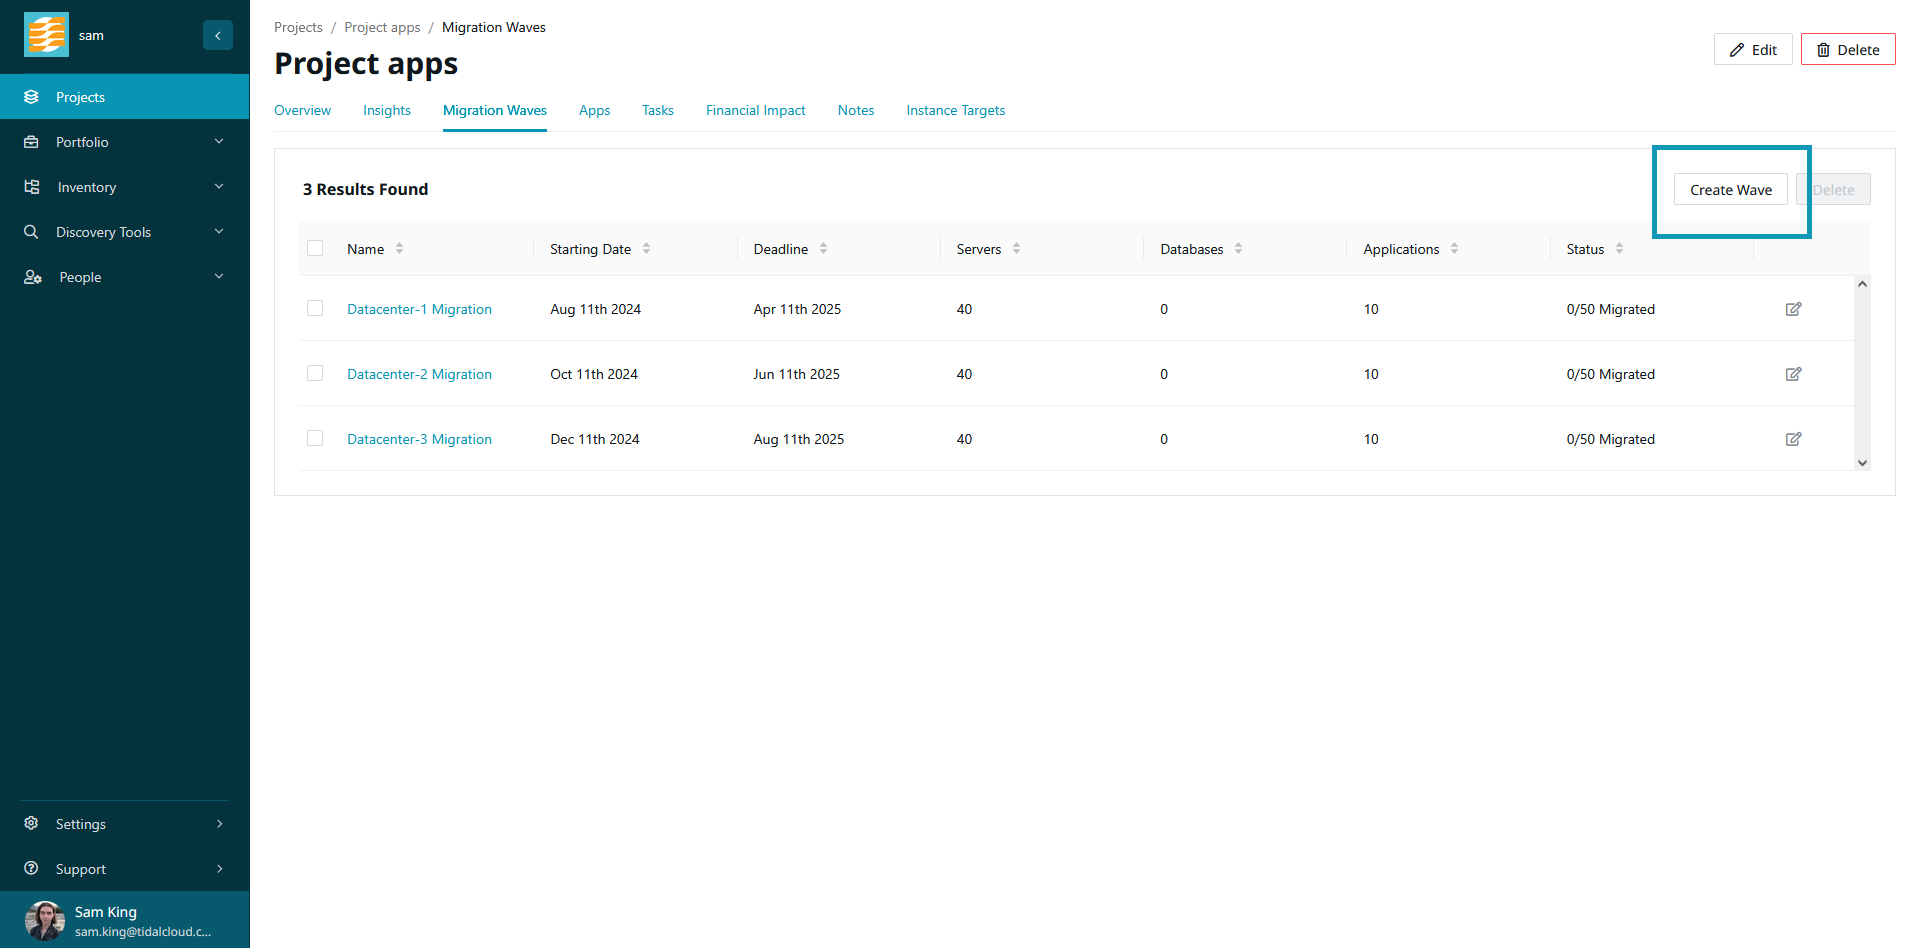Click the edit icon for Datacenter-2 Migration
The width and height of the screenshot is (1915, 948).
point(1793,374)
